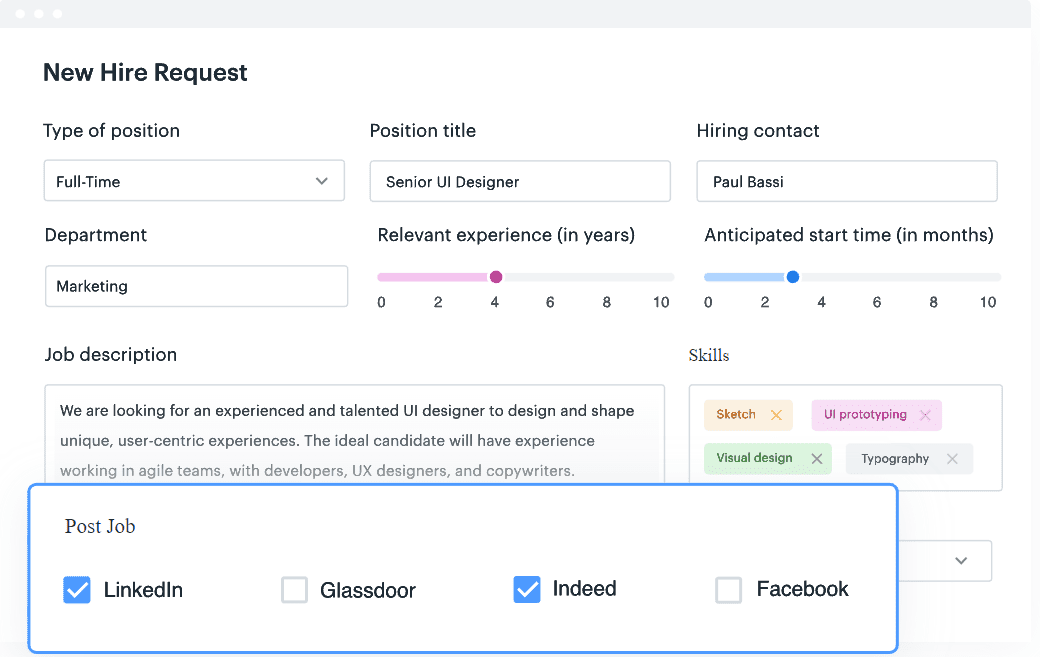Open the Type of position dropdown

194,181
